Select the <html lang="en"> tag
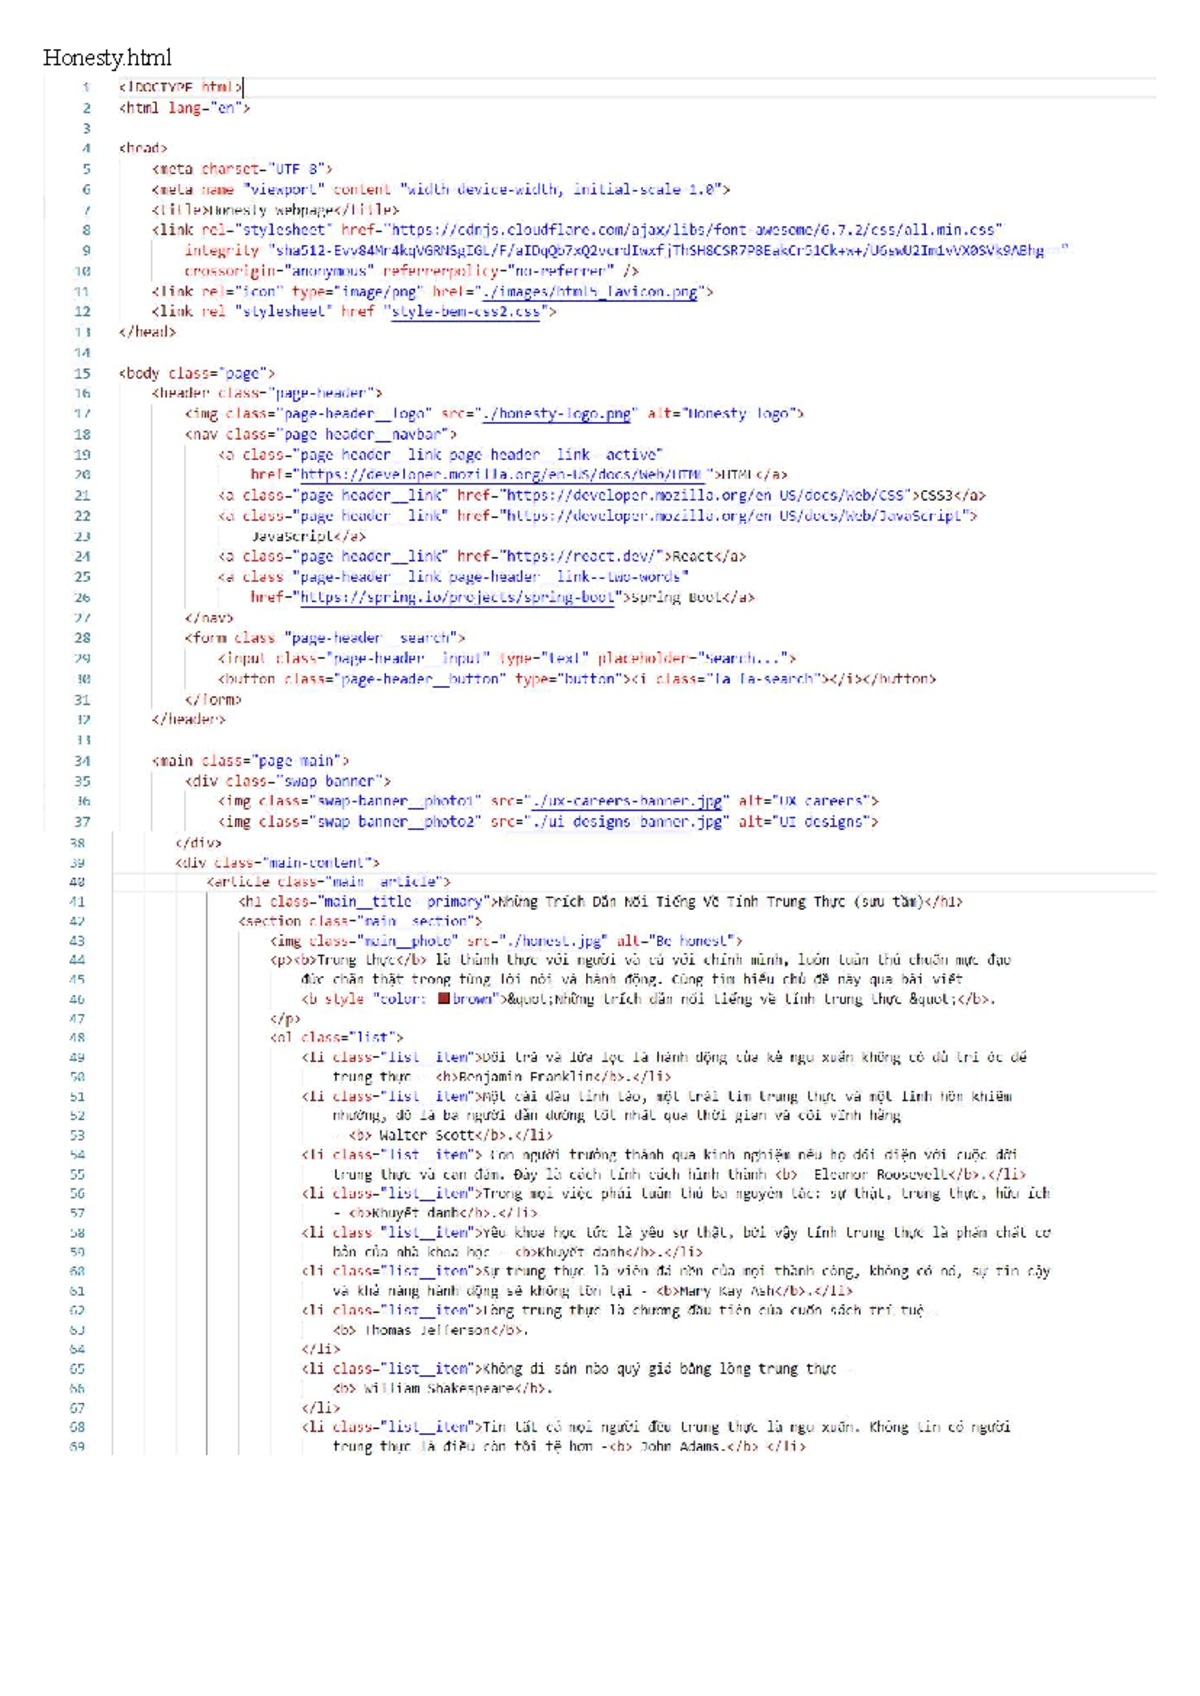Viewport: 1200px width, 1696px height. 184,108
